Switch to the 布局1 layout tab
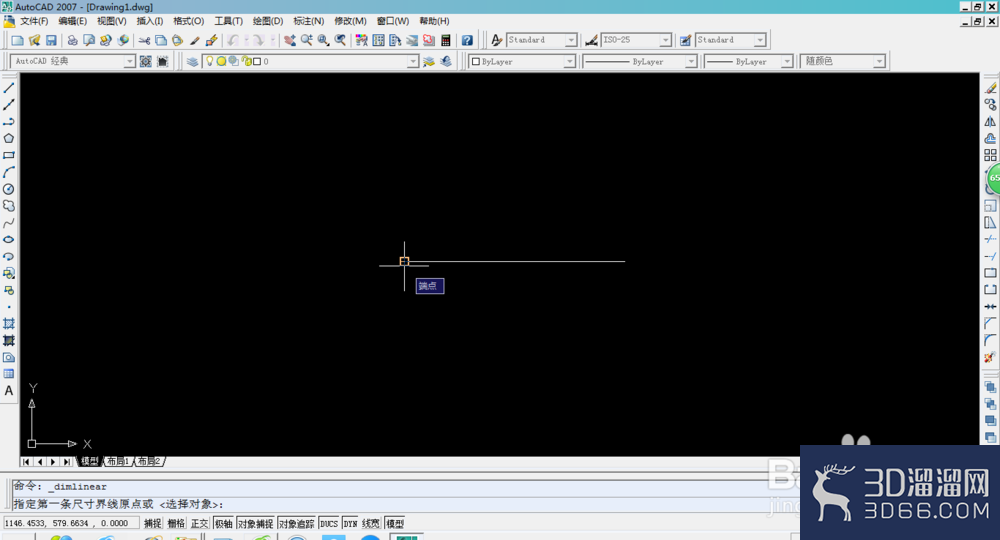Viewport: 1000px width, 540px height. [x=118, y=462]
